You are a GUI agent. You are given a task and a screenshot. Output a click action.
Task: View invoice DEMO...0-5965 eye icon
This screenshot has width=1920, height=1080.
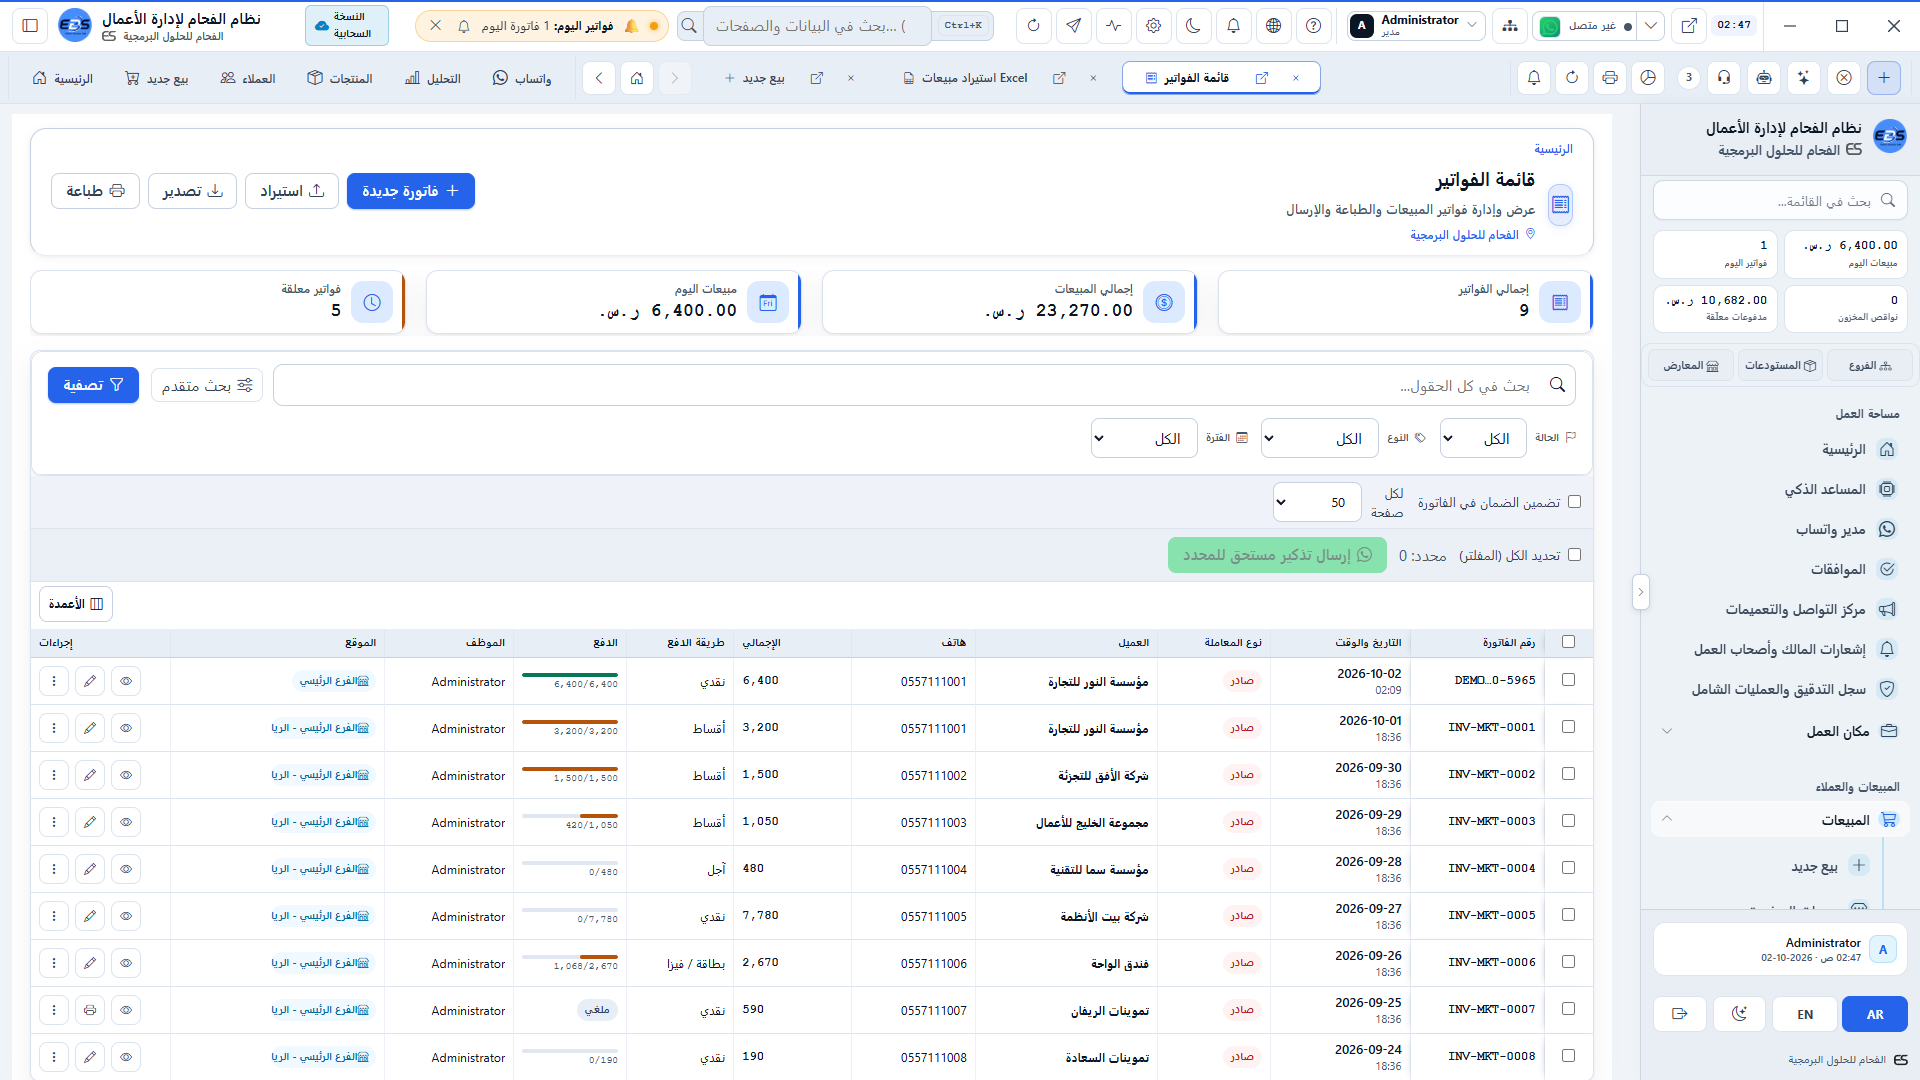click(126, 681)
